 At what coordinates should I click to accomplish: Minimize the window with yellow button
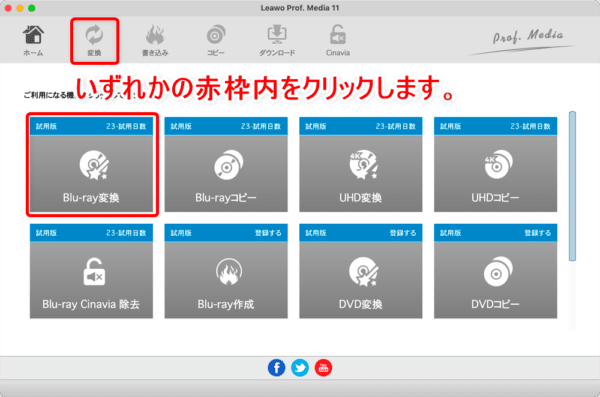click(x=20, y=8)
